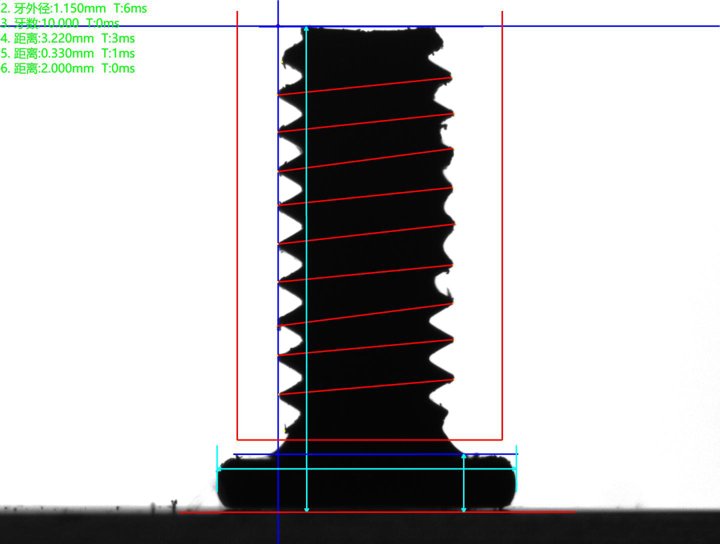
Task: Select the horizontal blue line at top
Action: (600, 26)
